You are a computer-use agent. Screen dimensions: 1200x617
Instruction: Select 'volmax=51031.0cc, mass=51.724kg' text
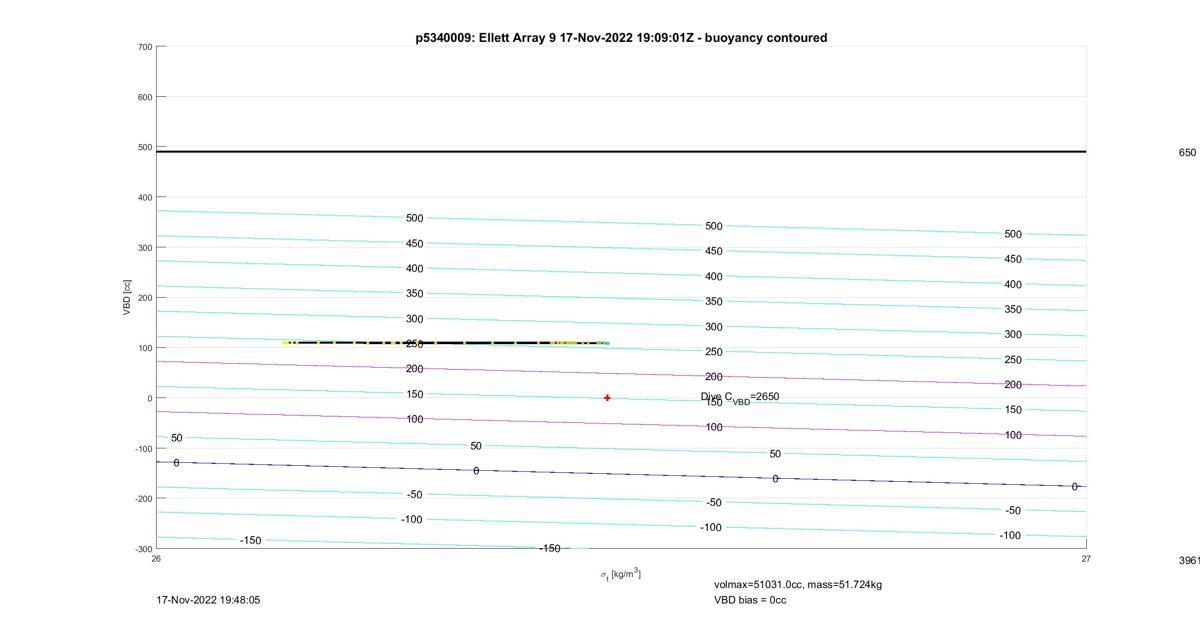tap(798, 585)
